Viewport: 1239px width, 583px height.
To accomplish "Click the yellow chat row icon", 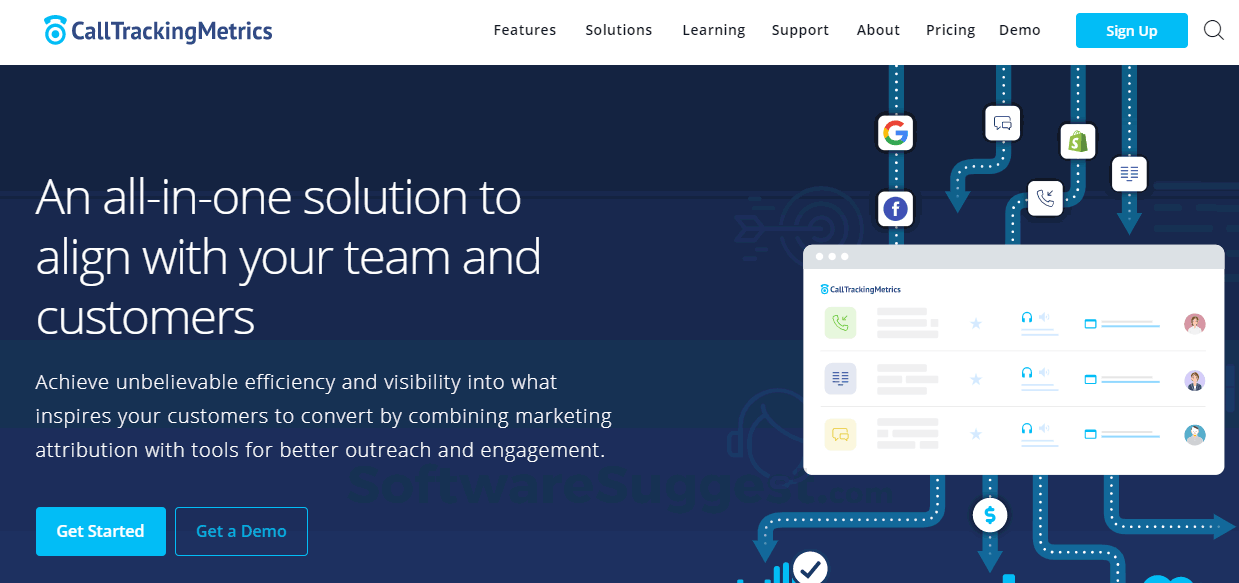I will [x=840, y=434].
